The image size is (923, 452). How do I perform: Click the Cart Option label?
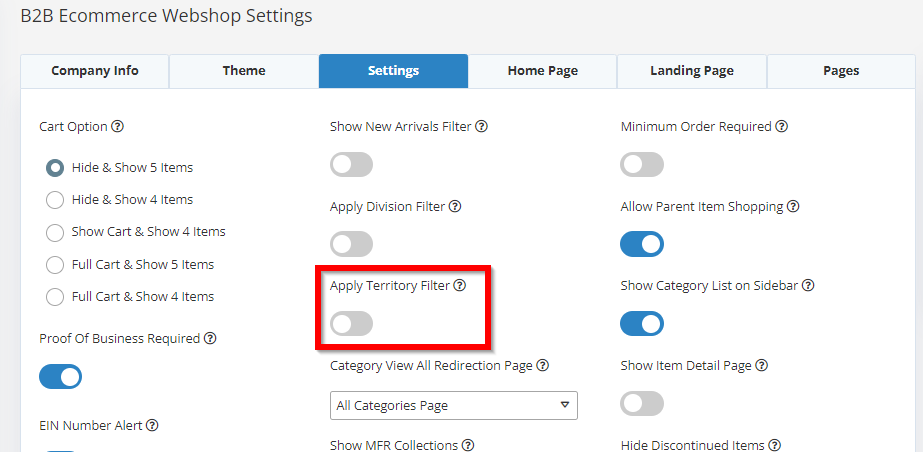pyautogui.click(x=74, y=127)
